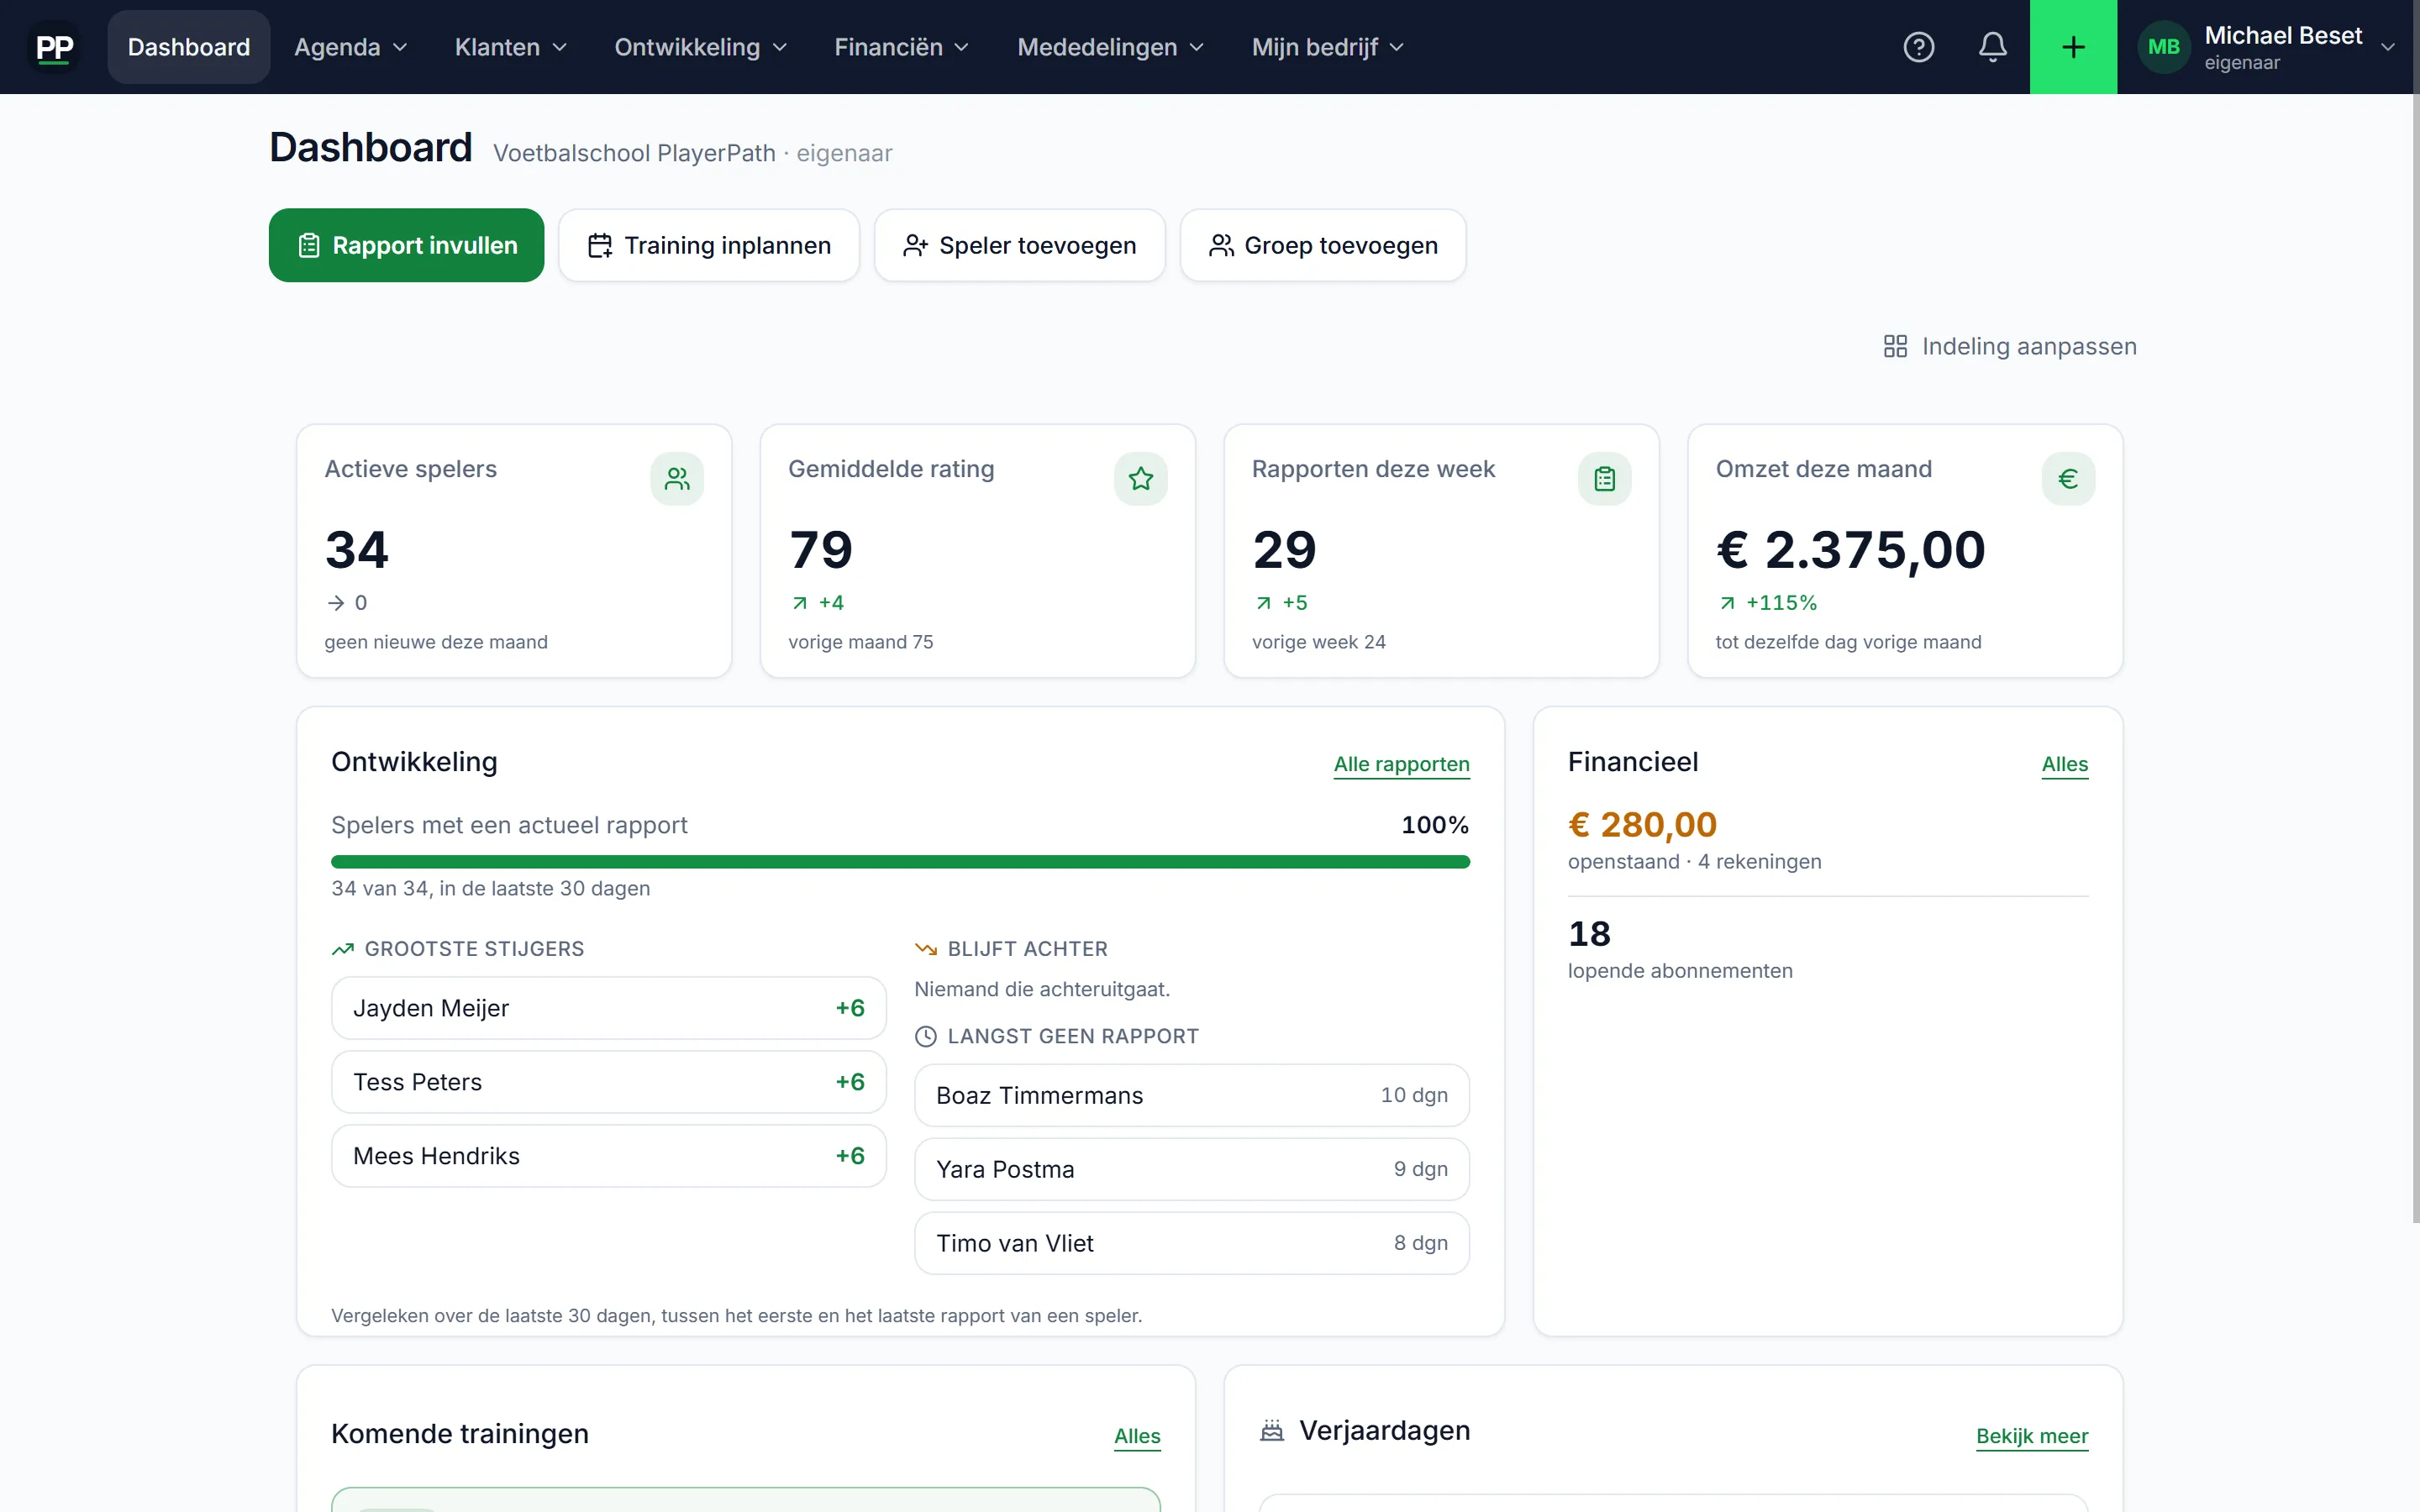Open the help question mark icon
2420x1512 pixels.
click(1918, 47)
